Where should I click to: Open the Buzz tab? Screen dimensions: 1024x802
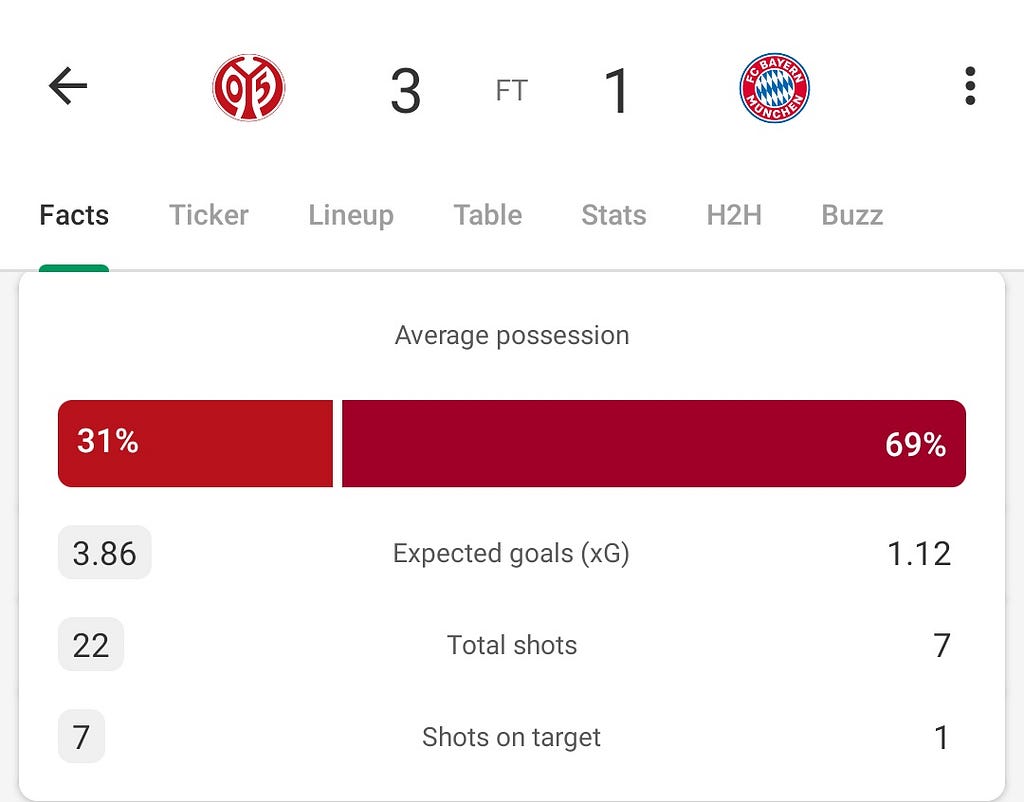coord(852,215)
